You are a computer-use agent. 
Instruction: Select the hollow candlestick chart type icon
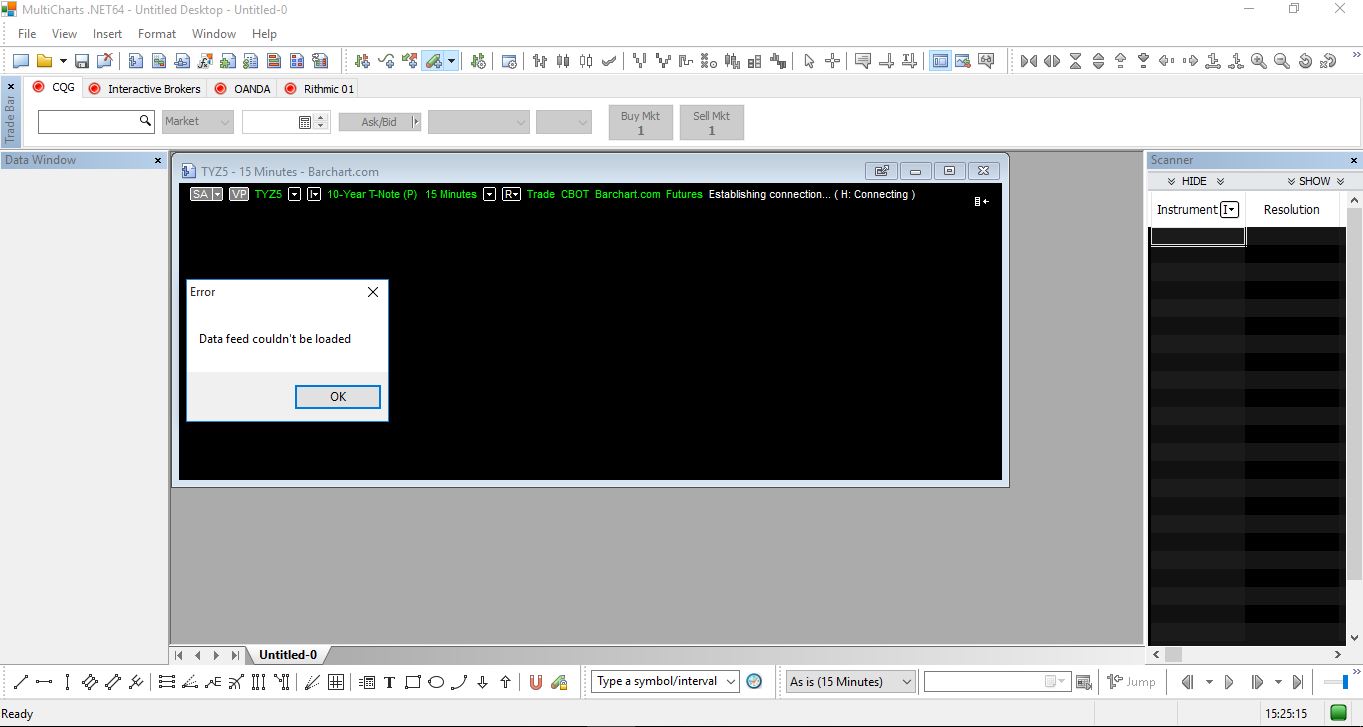click(x=586, y=61)
